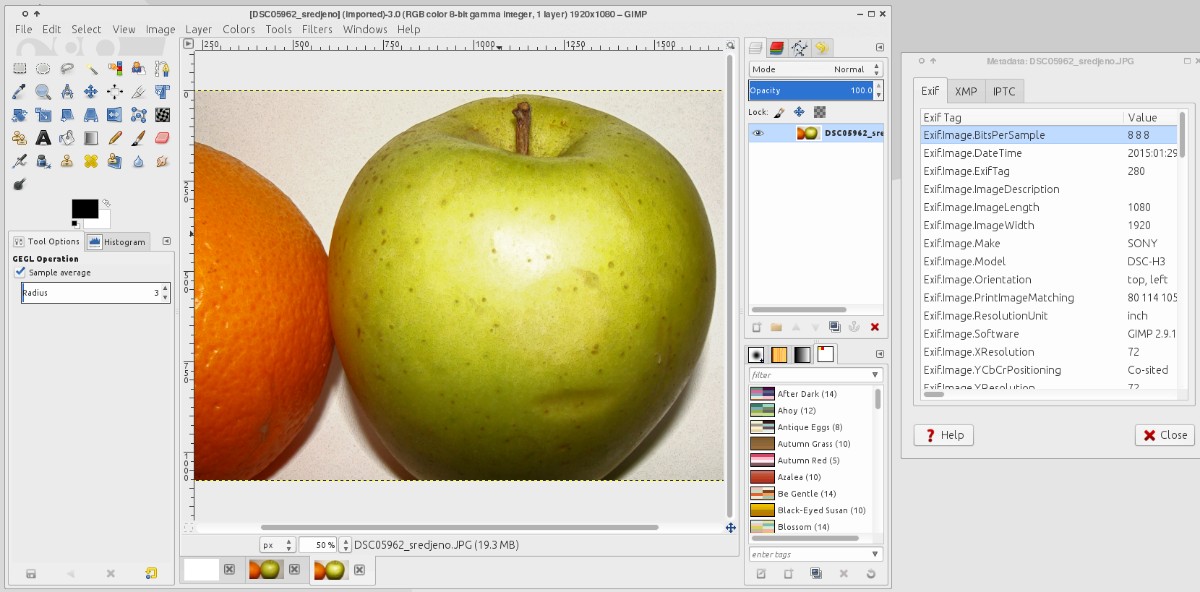Screen dimensions: 1200x592
Task: Select the Zoom magnifier tool
Action: tap(43, 91)
